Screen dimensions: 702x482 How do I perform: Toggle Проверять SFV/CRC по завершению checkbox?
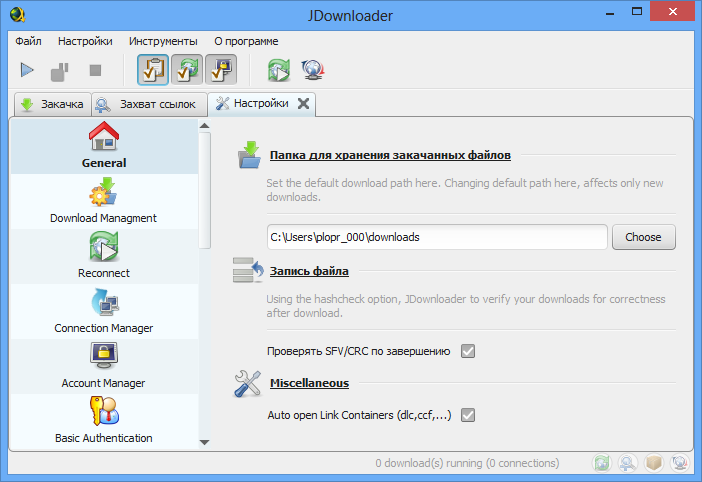point(468,351)
